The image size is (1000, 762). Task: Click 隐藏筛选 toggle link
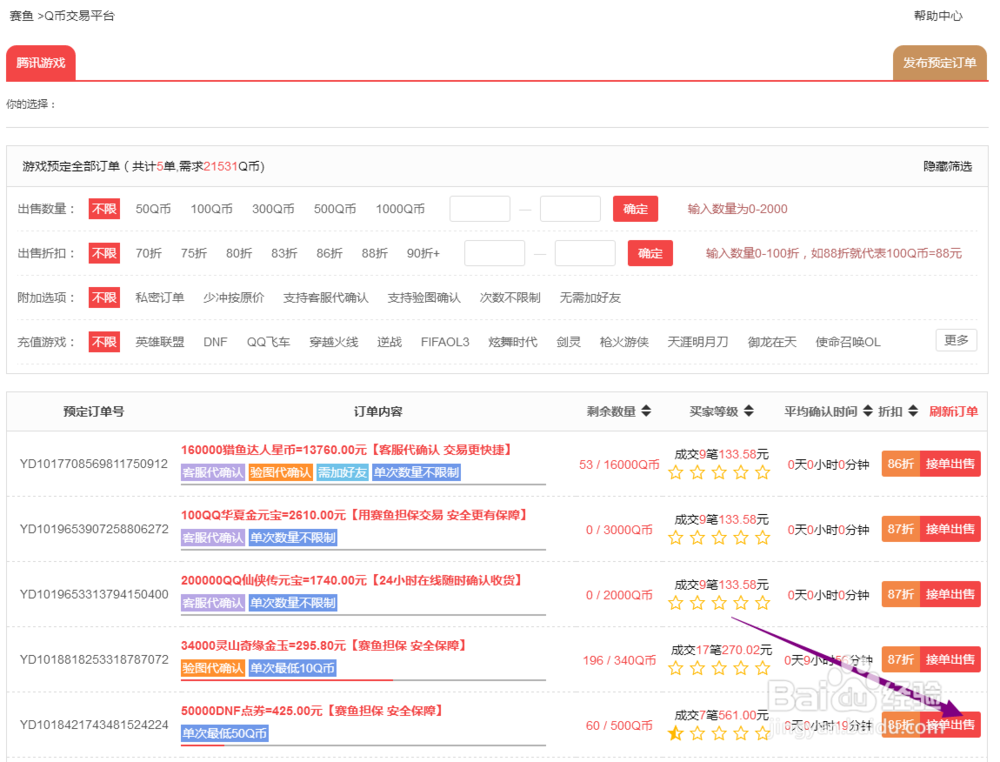click(948, 166)
